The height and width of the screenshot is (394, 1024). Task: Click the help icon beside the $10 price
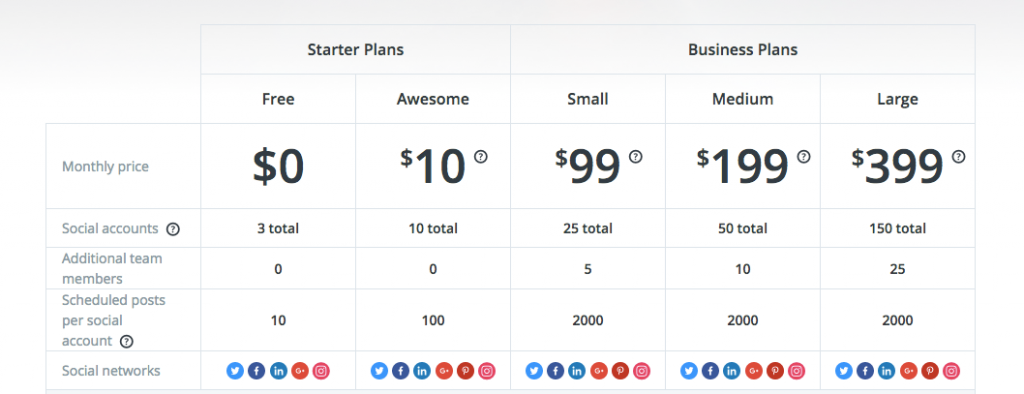coord(481,157)
